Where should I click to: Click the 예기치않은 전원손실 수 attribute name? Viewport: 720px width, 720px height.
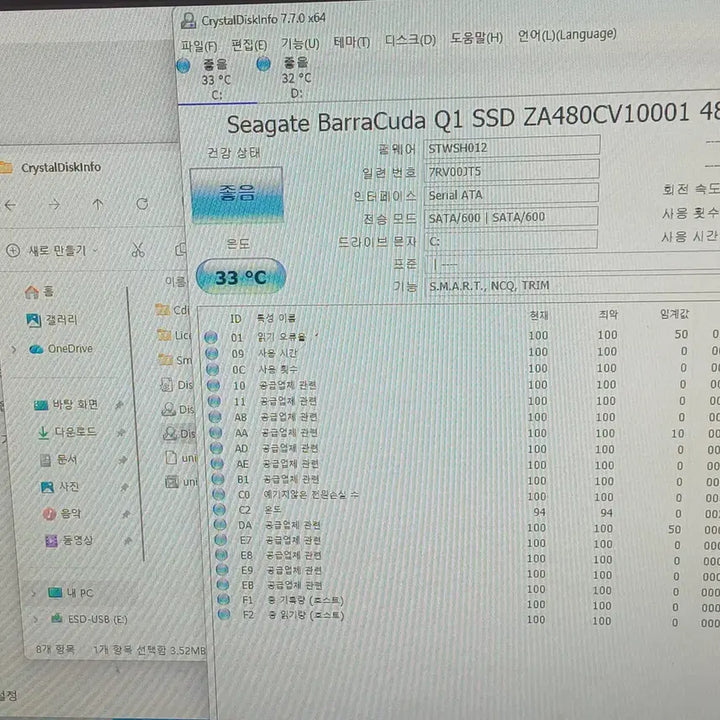click(311, 495)
